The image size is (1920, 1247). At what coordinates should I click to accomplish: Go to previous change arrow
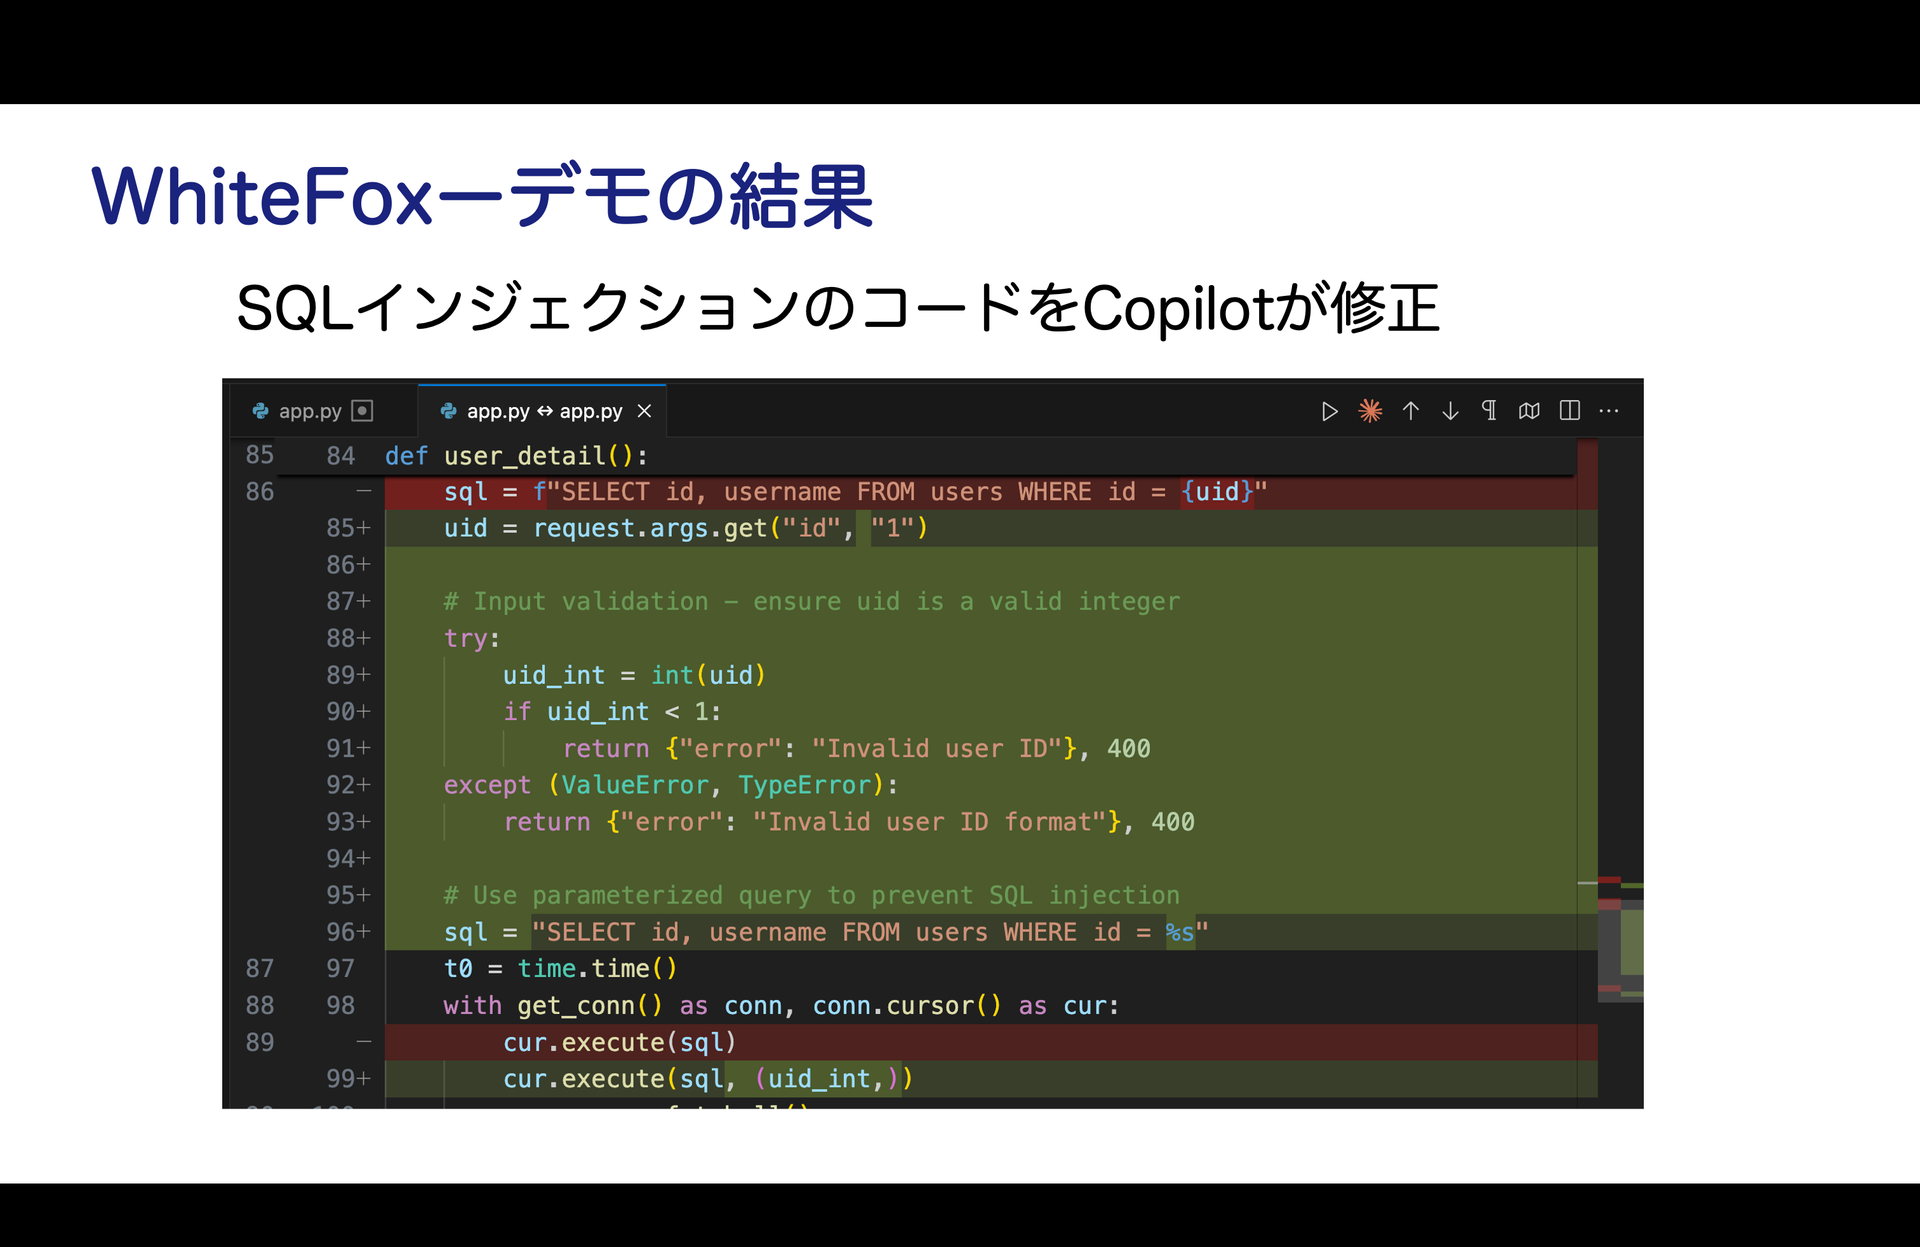tap(1410, 411)
